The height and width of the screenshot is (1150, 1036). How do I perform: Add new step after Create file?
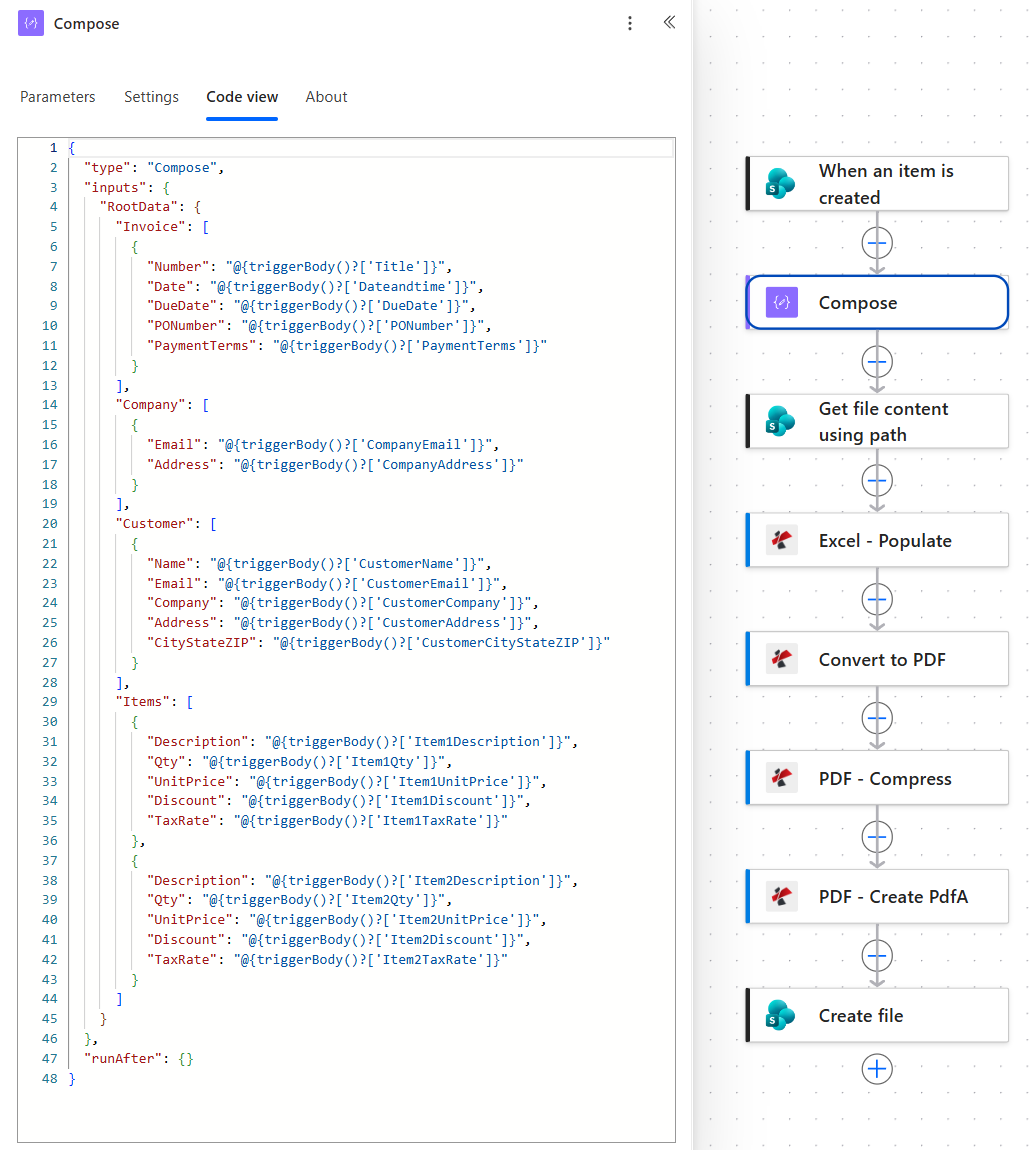click(877, 1069)
